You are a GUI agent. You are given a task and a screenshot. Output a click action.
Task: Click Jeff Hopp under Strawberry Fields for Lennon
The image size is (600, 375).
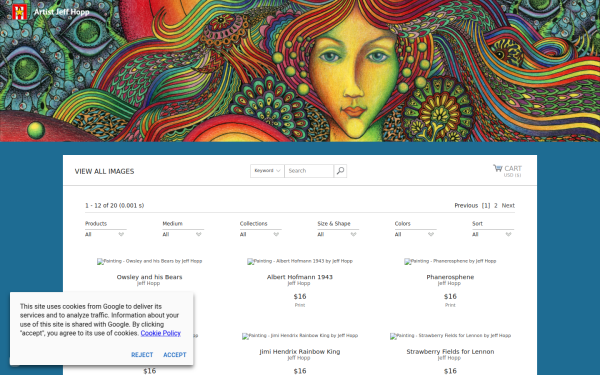[x=449, y=358]
